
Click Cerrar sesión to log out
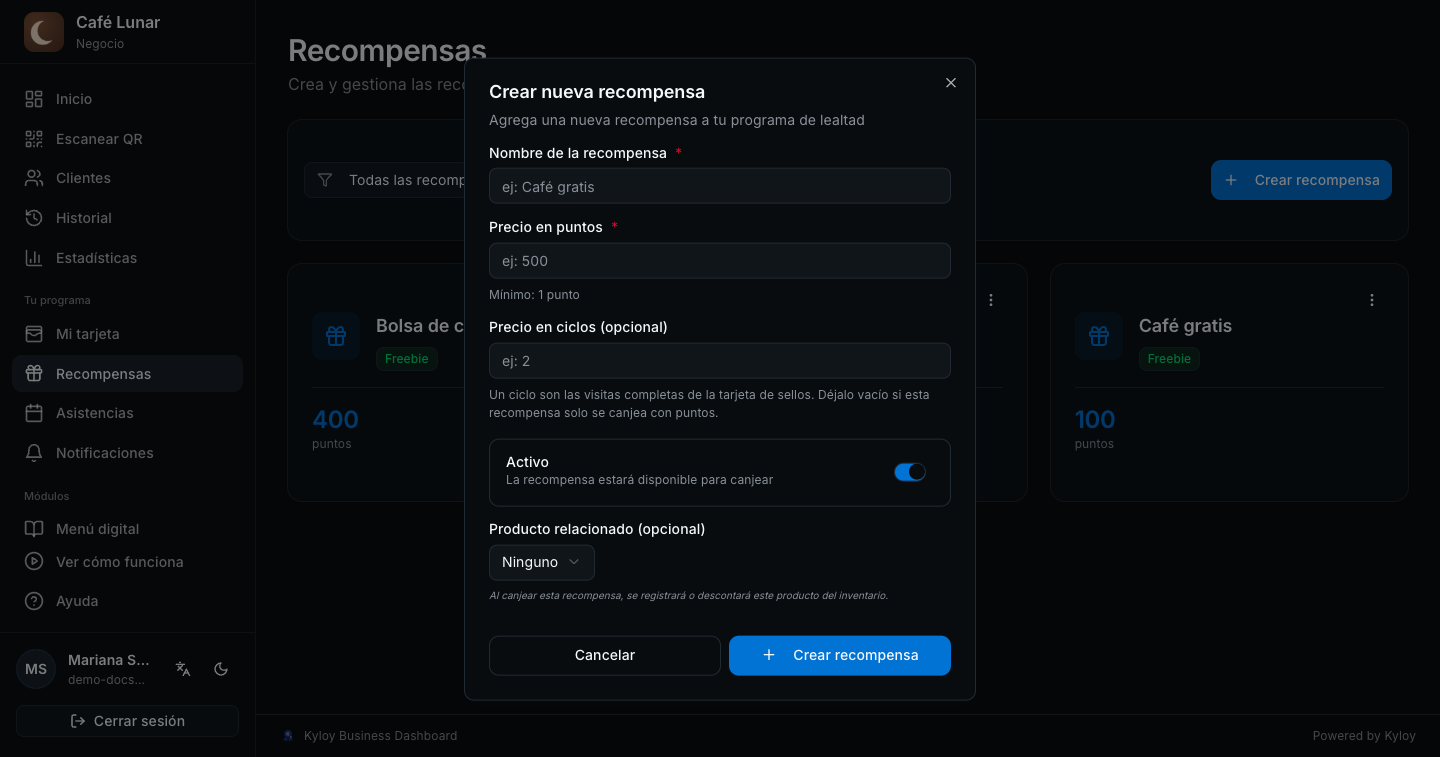tap(128, 721)
